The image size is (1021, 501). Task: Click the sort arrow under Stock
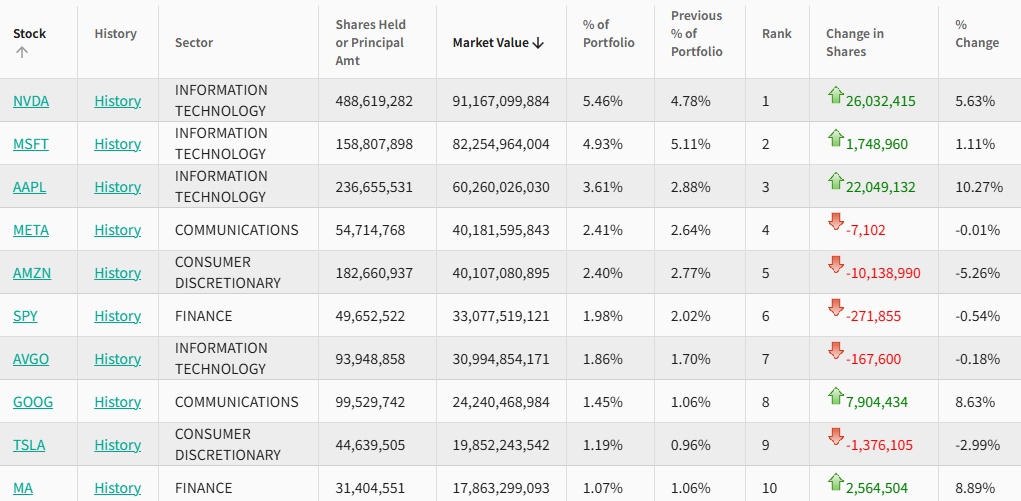[x=21, y=53]
